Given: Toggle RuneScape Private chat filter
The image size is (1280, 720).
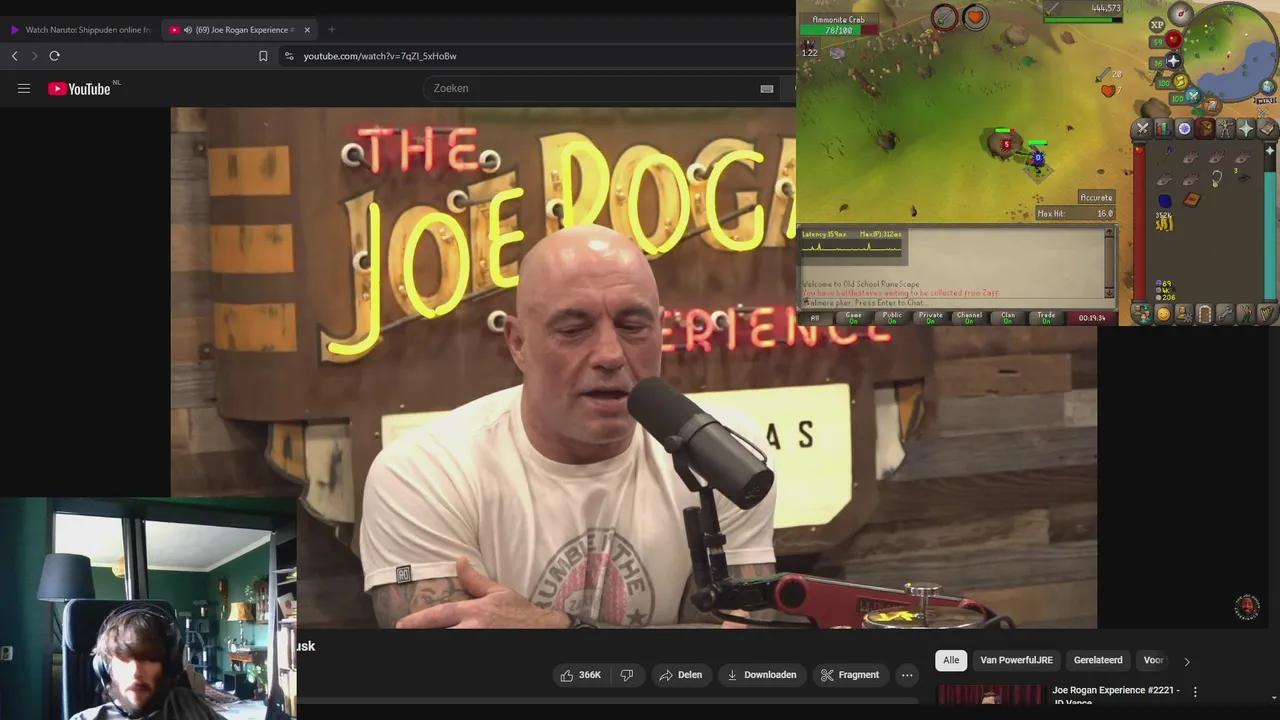Looking at the screenshot, I should tap(930, 317).
